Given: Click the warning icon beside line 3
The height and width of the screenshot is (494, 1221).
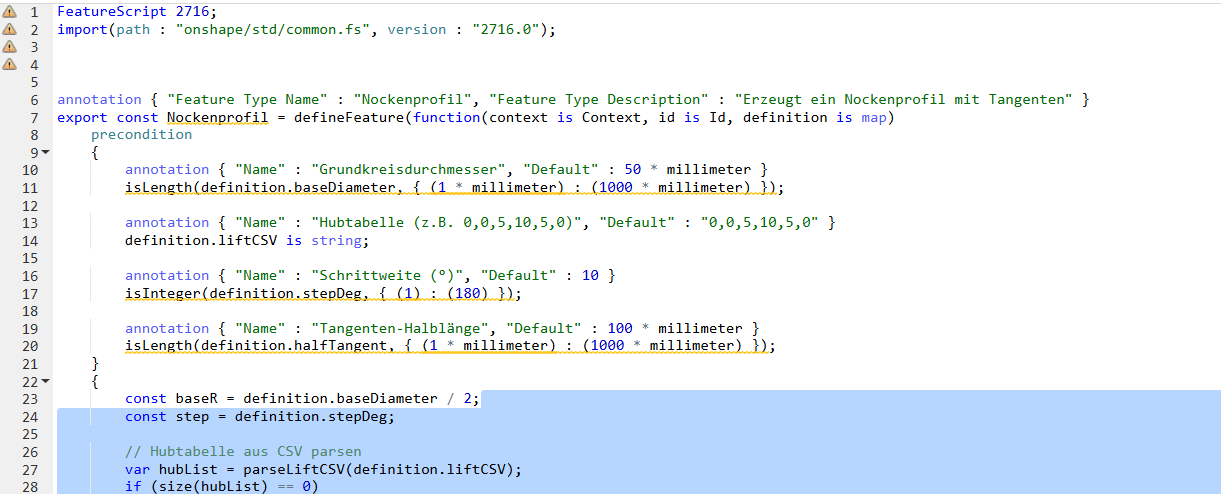Looking at the screenshot, I should 9,47.
